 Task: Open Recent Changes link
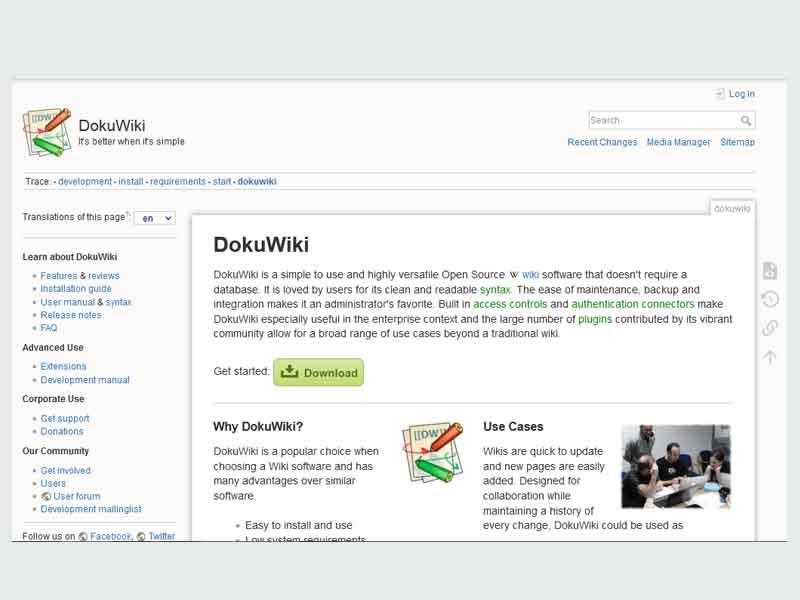click(x=602, y=142)
